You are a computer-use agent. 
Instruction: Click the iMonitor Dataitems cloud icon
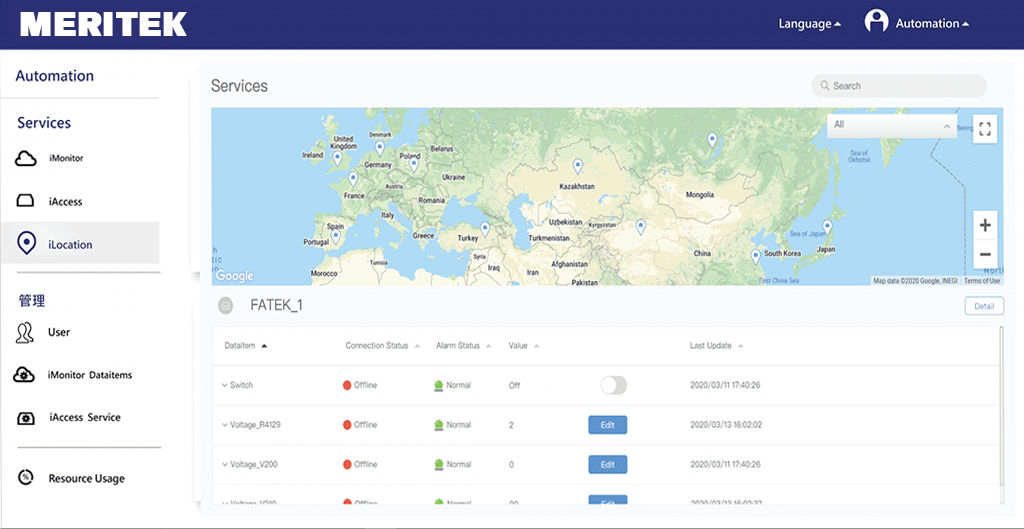tap(25, 375)
